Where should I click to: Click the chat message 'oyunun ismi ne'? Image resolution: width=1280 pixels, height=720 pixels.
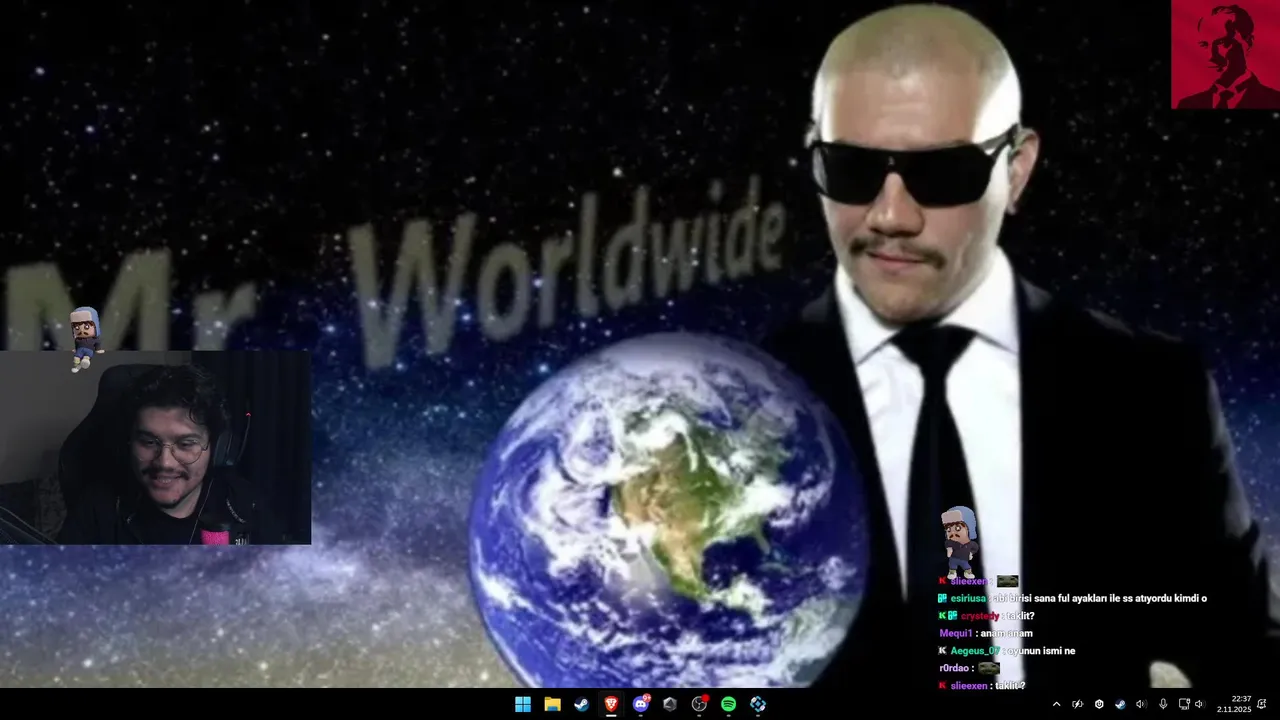click(1041, 651)
